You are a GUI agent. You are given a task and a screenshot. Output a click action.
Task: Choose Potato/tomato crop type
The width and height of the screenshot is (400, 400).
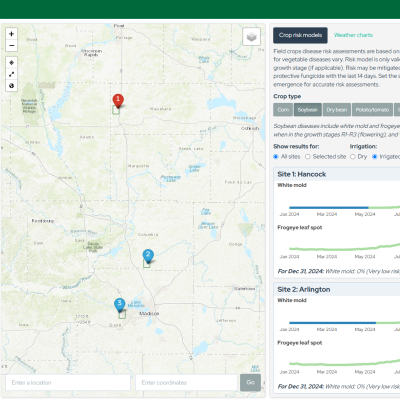coord(372,110)
